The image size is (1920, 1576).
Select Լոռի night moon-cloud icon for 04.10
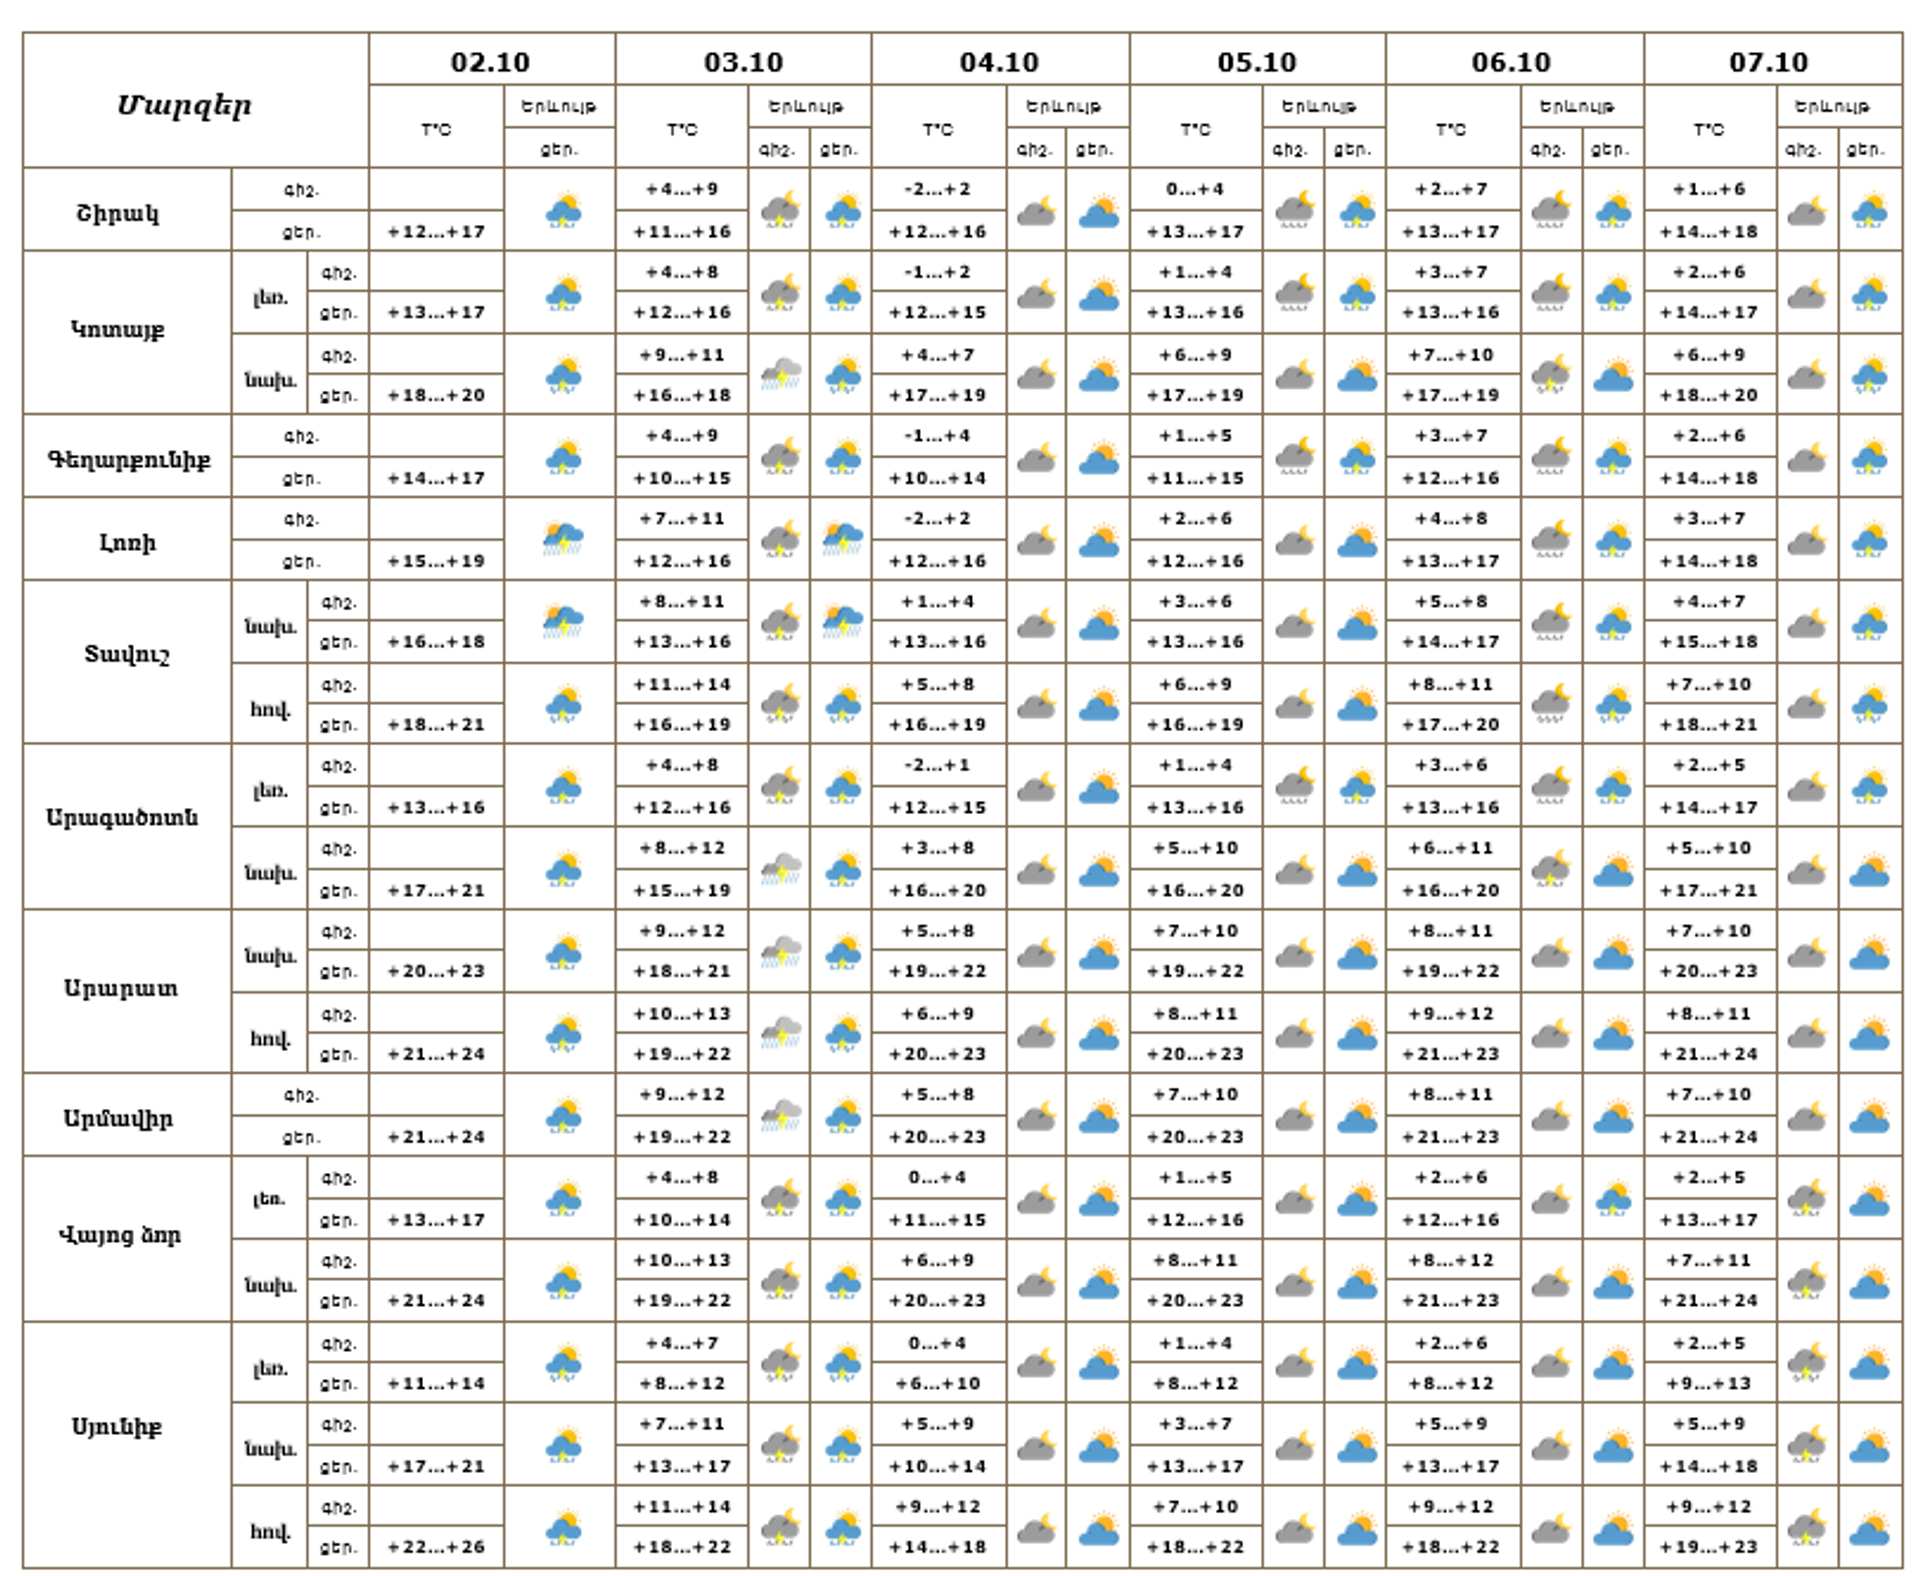[1036, 540]
